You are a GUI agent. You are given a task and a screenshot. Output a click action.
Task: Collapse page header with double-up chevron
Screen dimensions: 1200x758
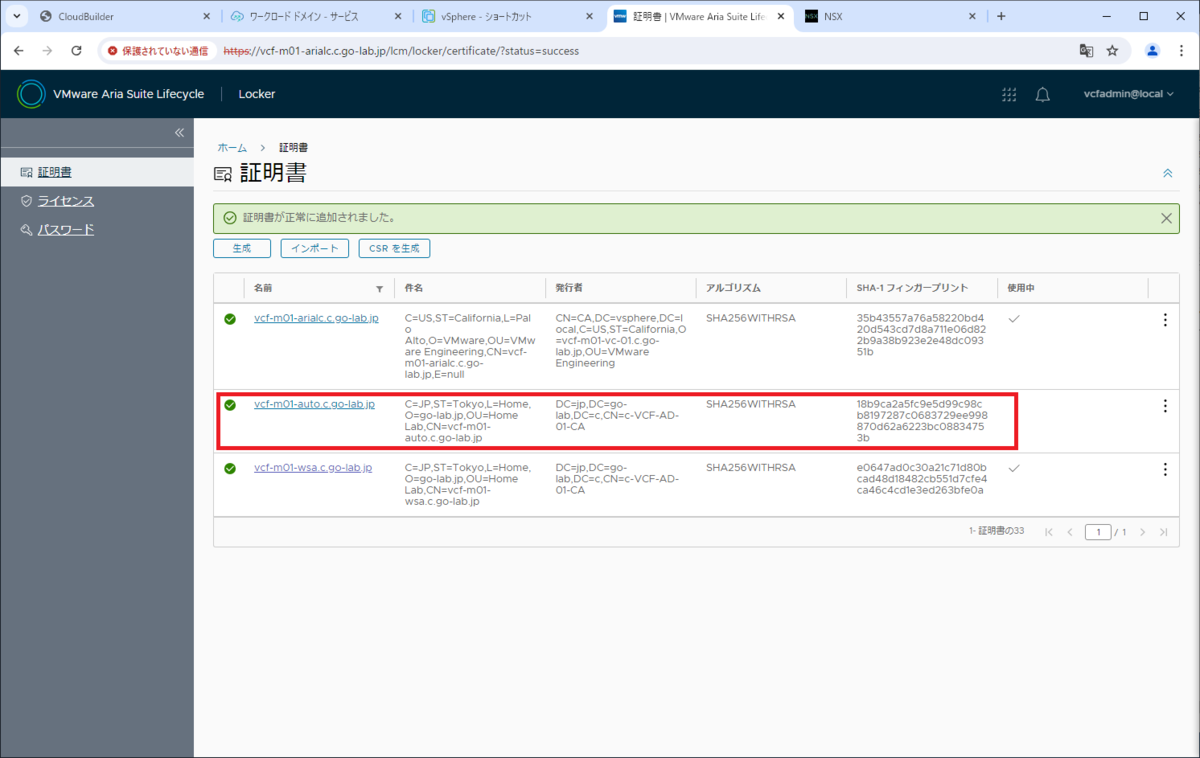(x=1167, y=173)
